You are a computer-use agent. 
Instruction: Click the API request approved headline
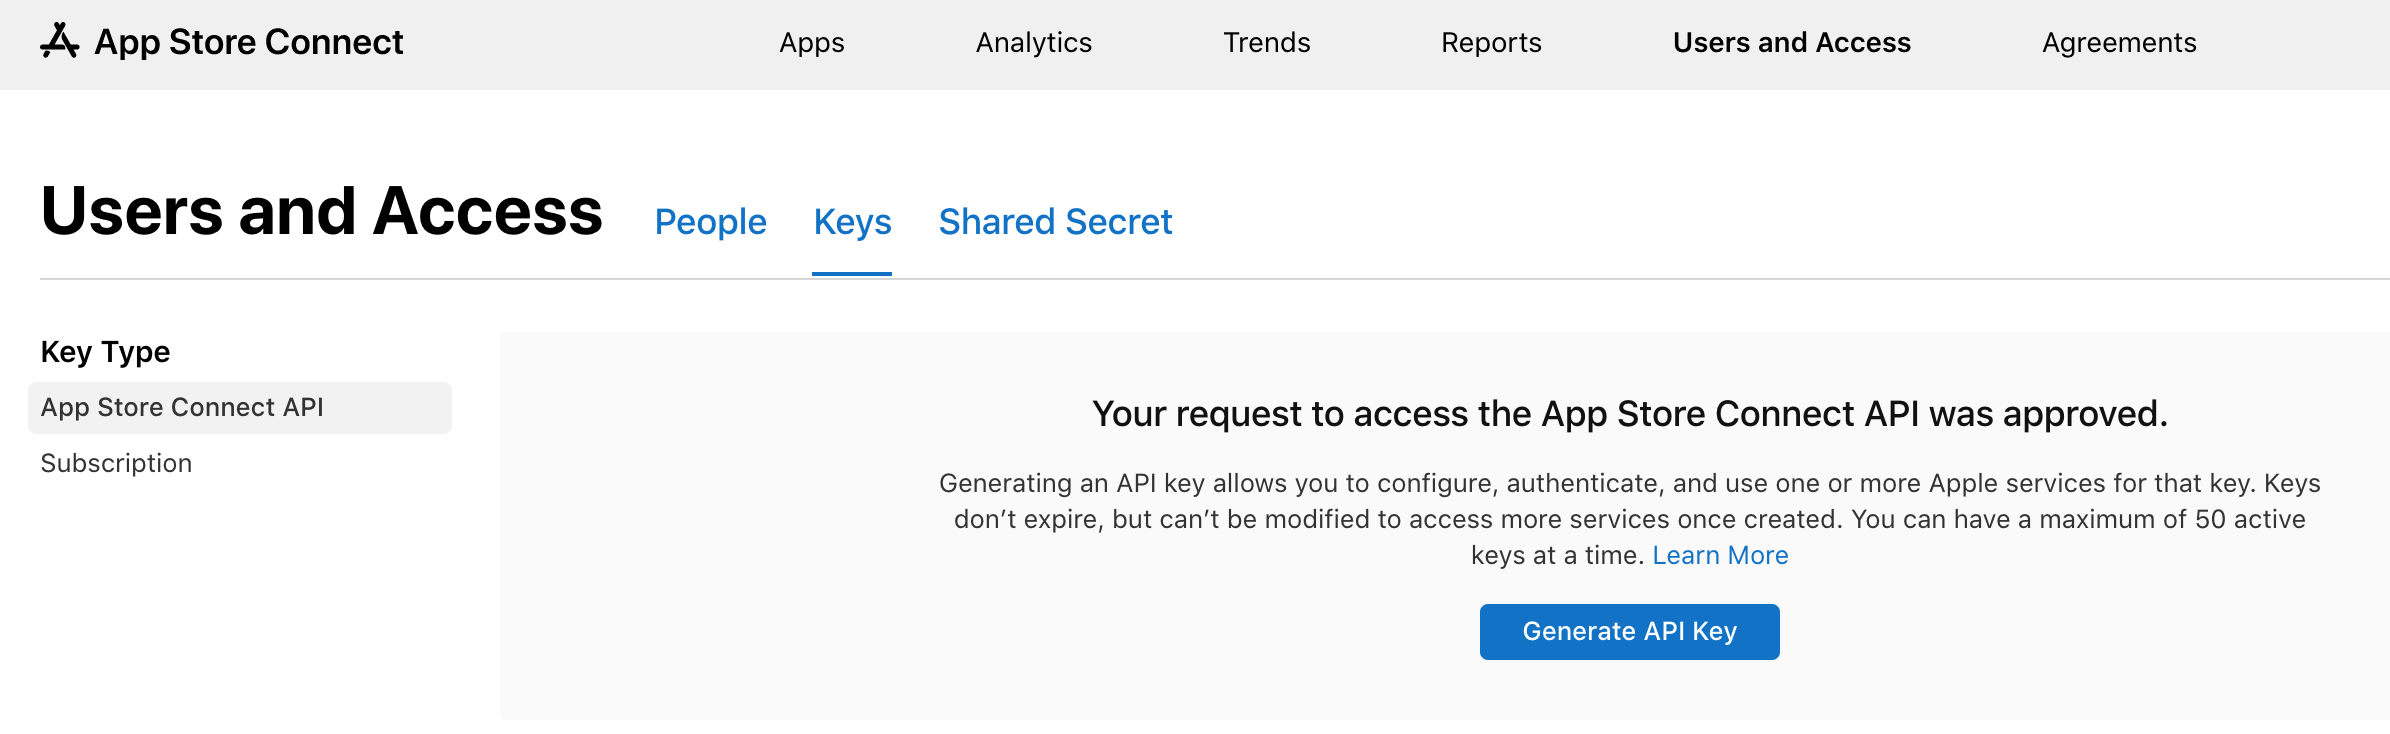coord(1629,414)
